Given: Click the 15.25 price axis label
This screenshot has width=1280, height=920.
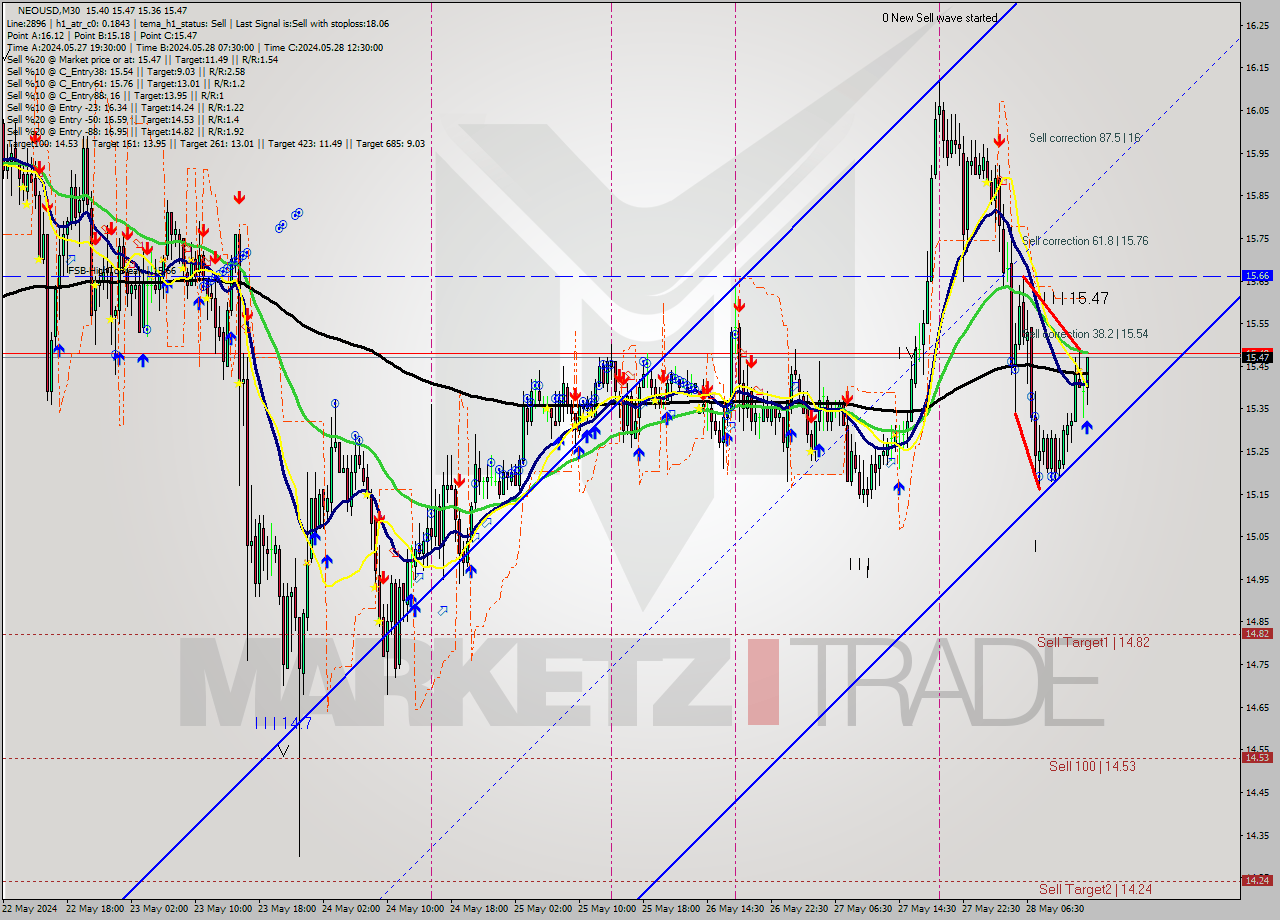Looking at the screenshot, I should tap(1258, 452).
